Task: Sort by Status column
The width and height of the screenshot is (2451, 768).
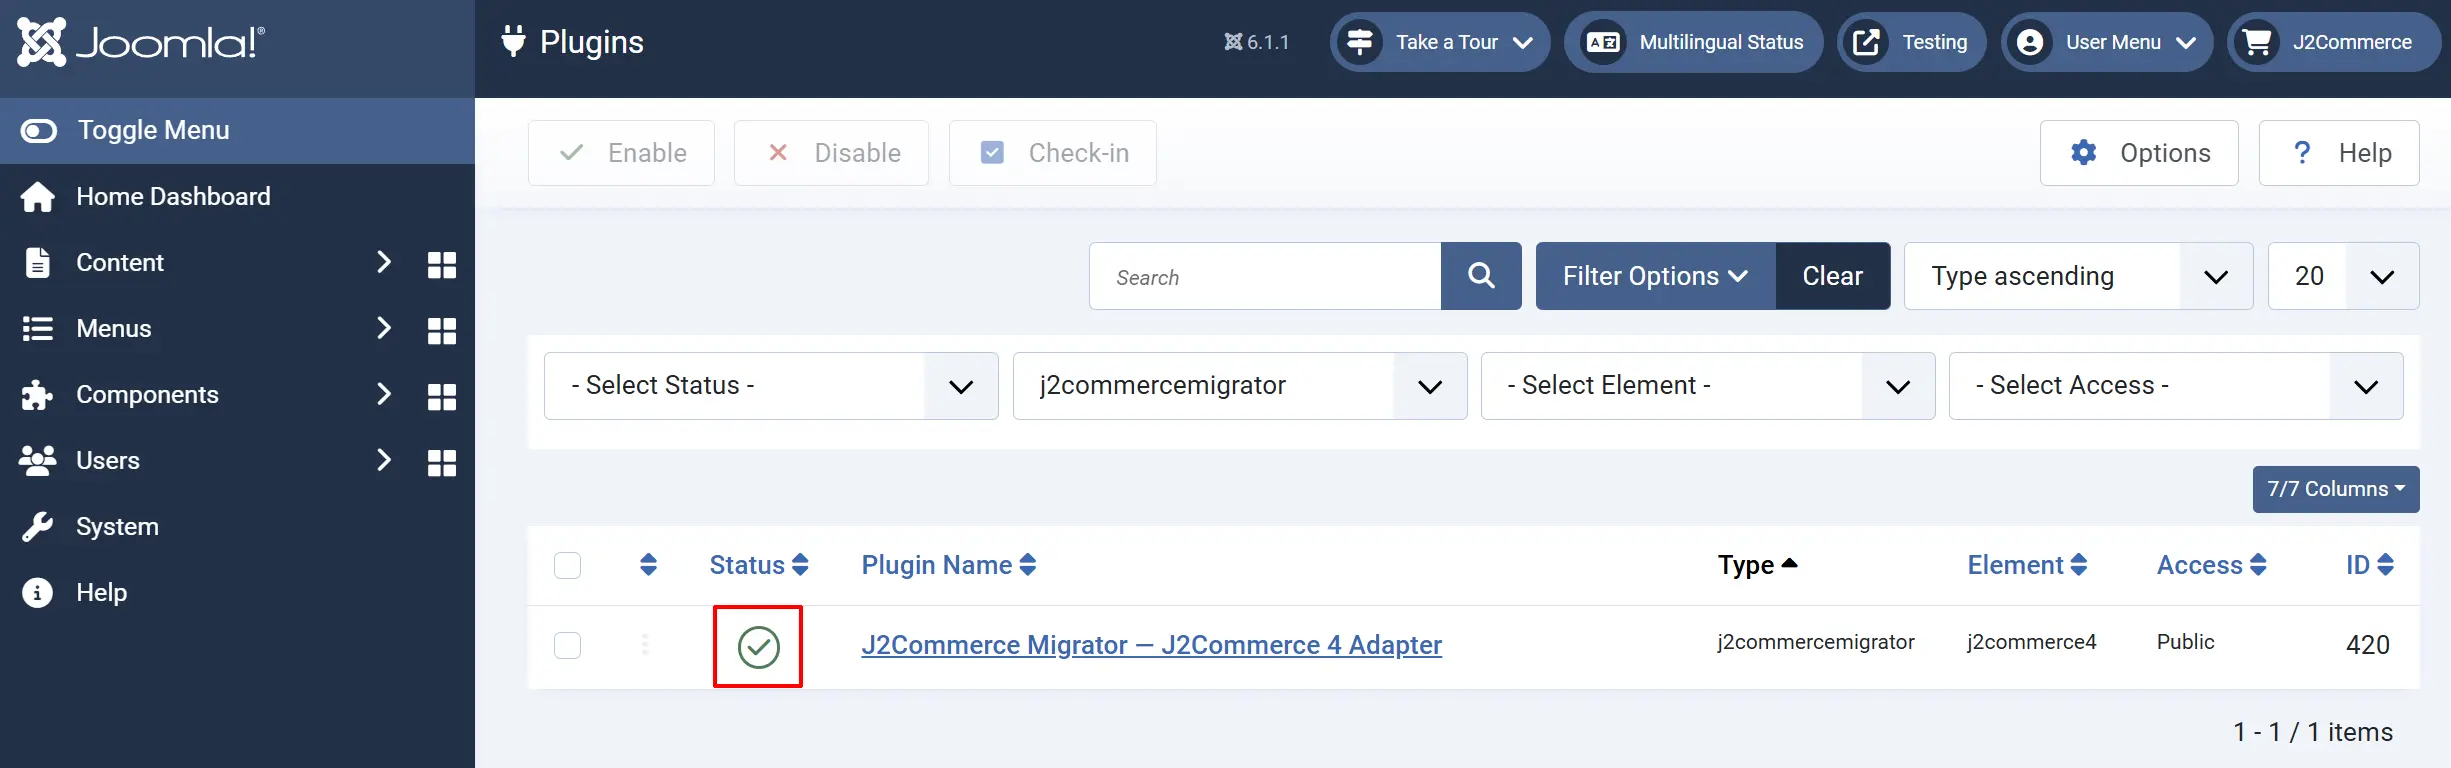Action: [759, 565]
